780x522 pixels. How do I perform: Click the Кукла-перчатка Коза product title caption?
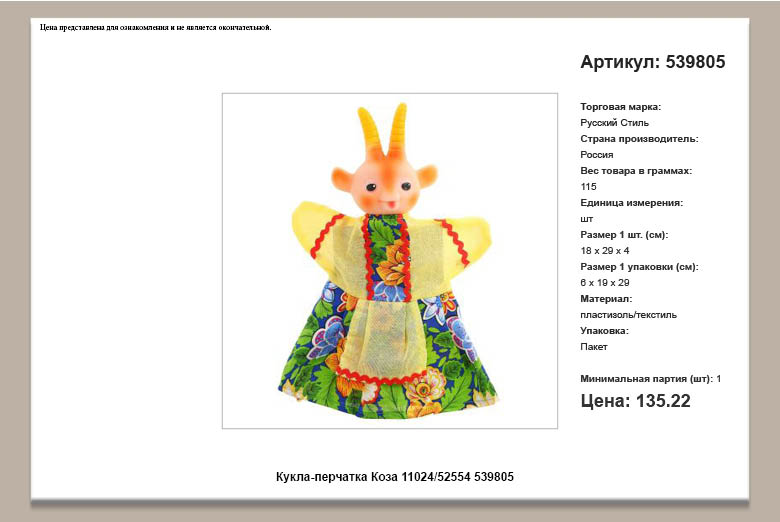[x=394, y=477]
